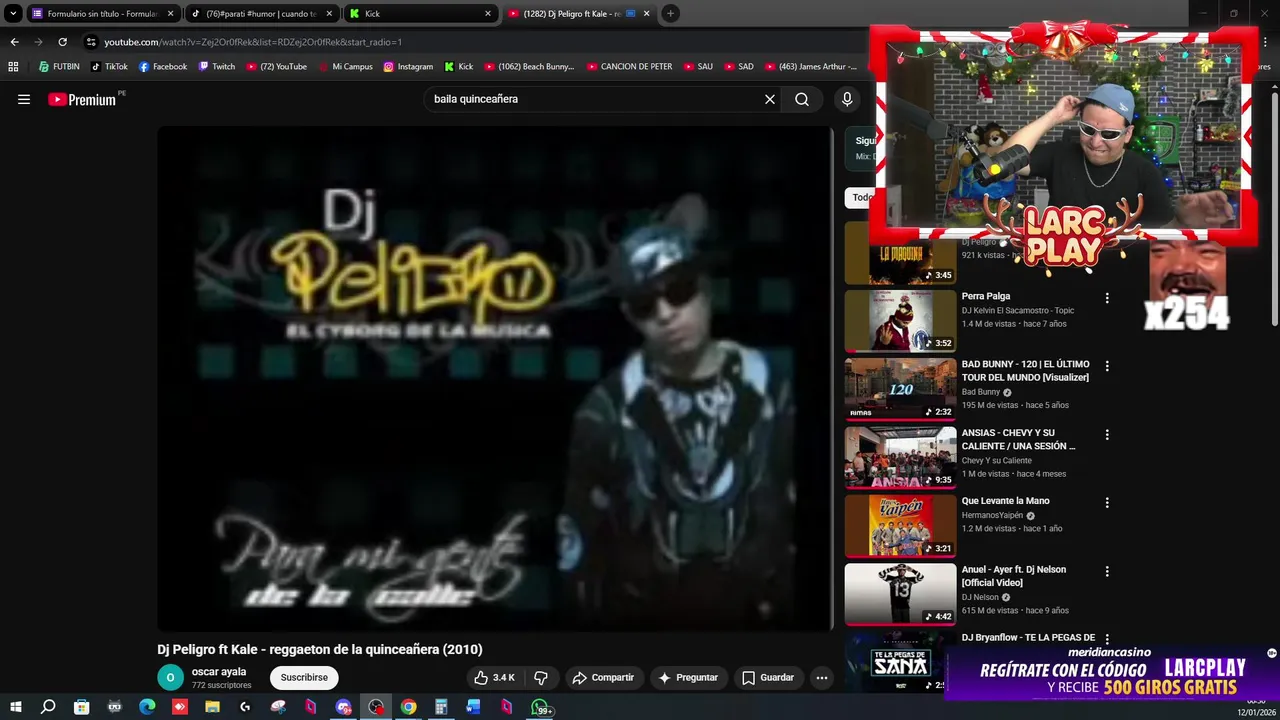Dislike the Dj Peligro video
The image size is (1280, 720).
pos(541,677)
